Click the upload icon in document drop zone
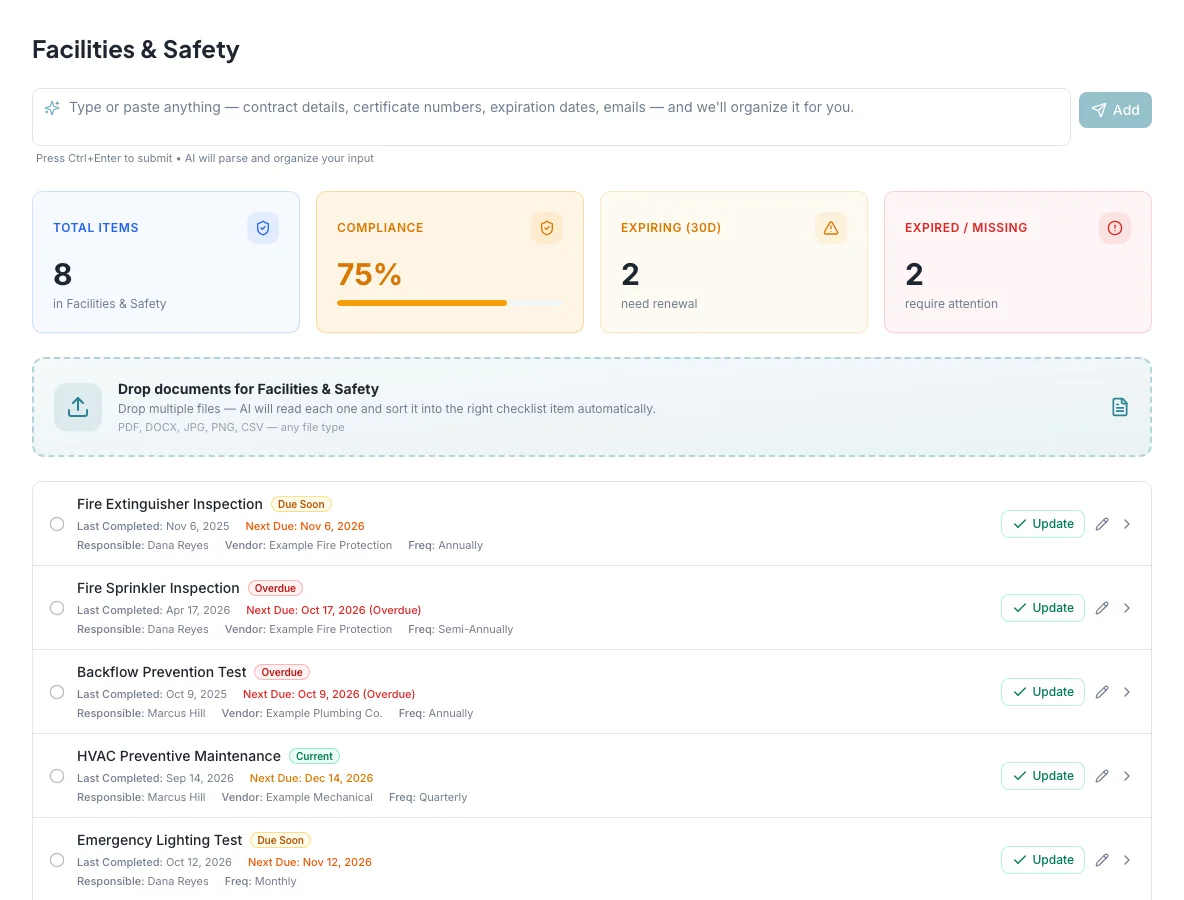 tap(78, 407)
